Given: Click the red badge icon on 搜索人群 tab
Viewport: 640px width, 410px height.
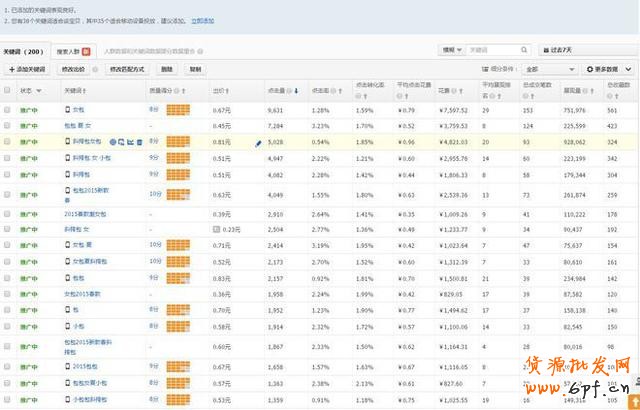Looking at the screenshot, I should point(87,50).
